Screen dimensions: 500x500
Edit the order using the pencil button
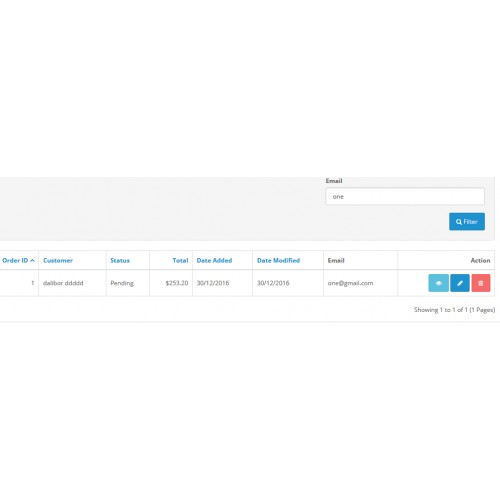[460, 283]
